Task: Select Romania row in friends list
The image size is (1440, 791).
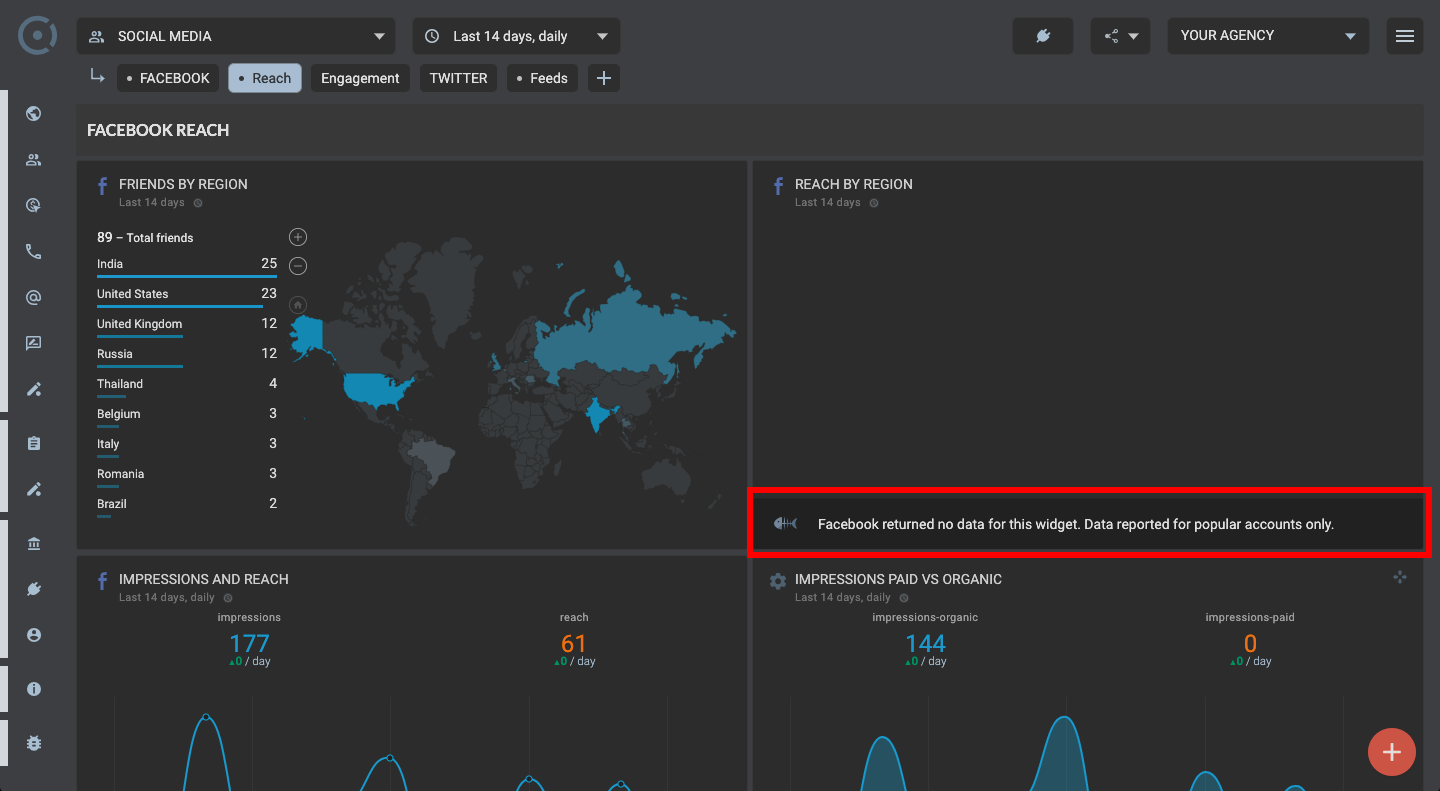Action: (187, 475)
